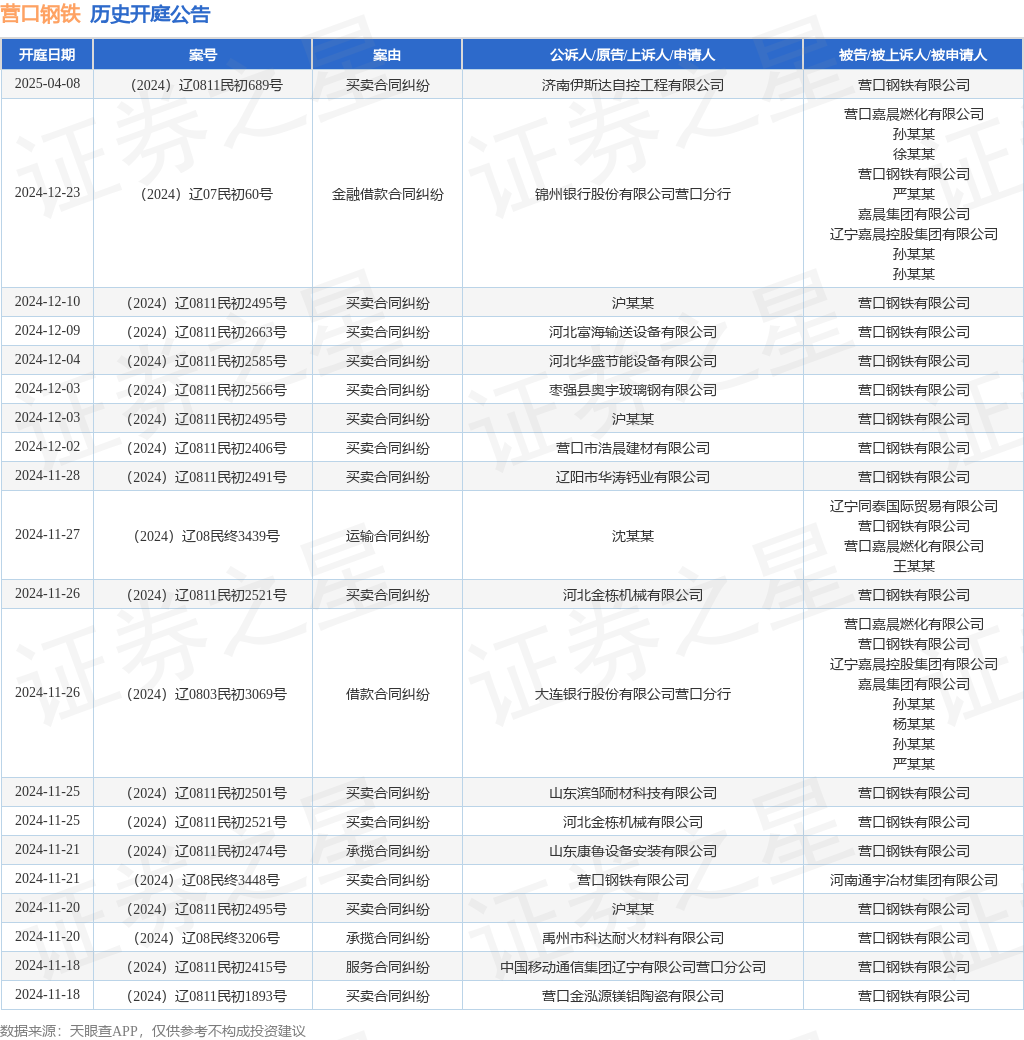This screenshot has height=1040, width=1024.
Task: Open "大连银行股份有限公司营口分行"
Action: click(x=632, y=693)
